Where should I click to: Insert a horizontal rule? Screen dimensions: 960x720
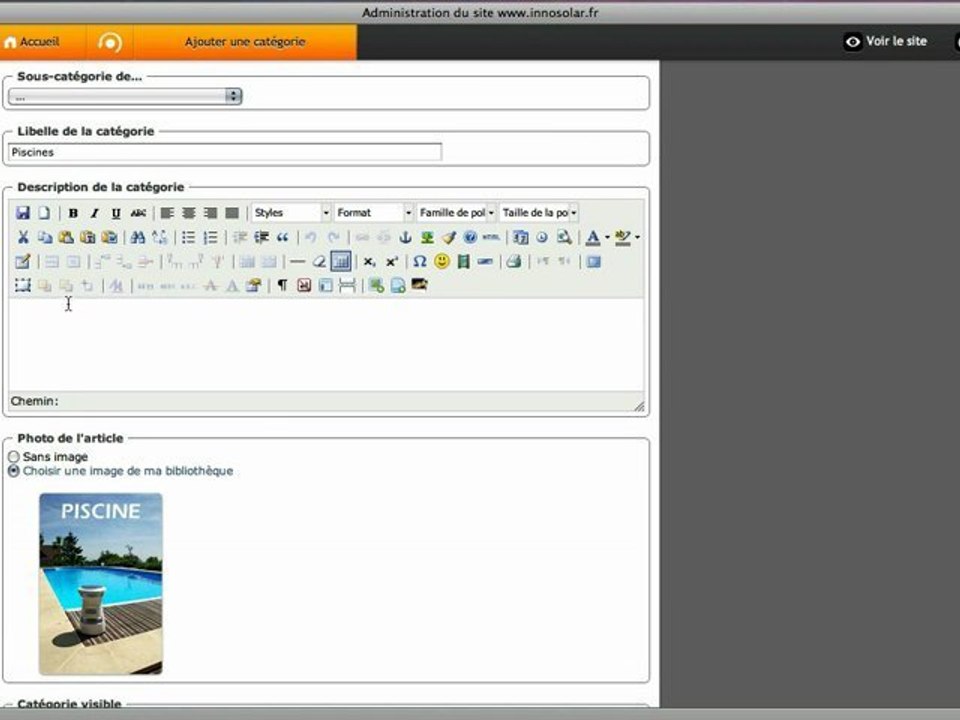[x=298, y=261]
